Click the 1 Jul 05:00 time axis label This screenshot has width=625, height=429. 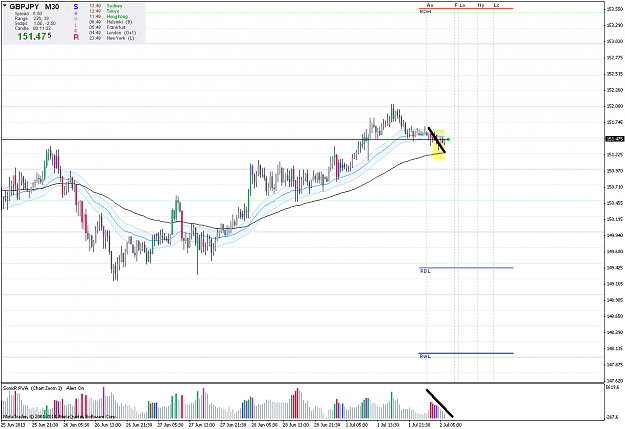point(357,425)
